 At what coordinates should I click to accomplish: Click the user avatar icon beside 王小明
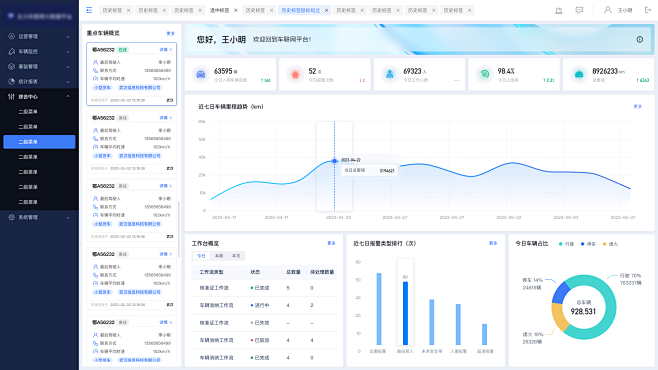tap(608, 10)
